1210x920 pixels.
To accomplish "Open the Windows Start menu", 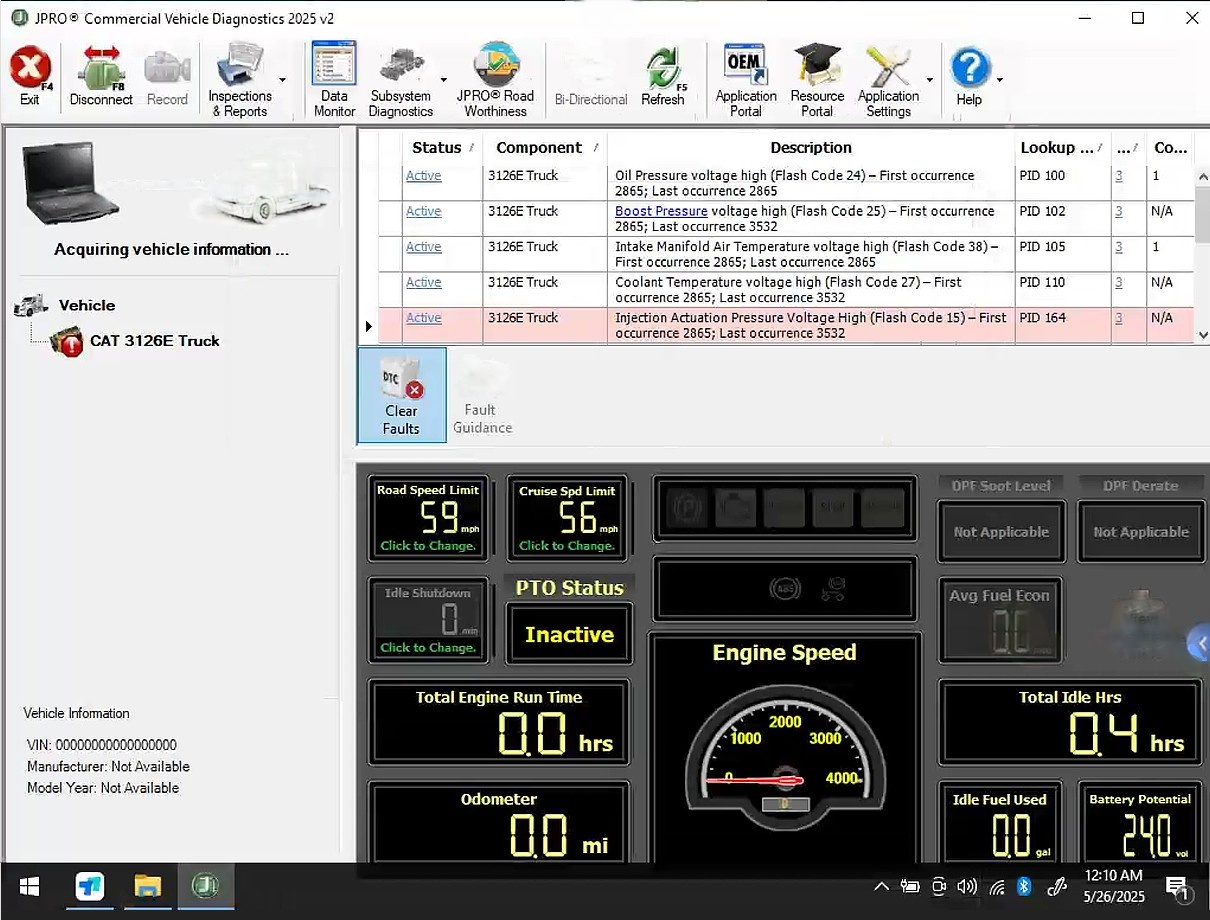I will [x=29, y=887].
